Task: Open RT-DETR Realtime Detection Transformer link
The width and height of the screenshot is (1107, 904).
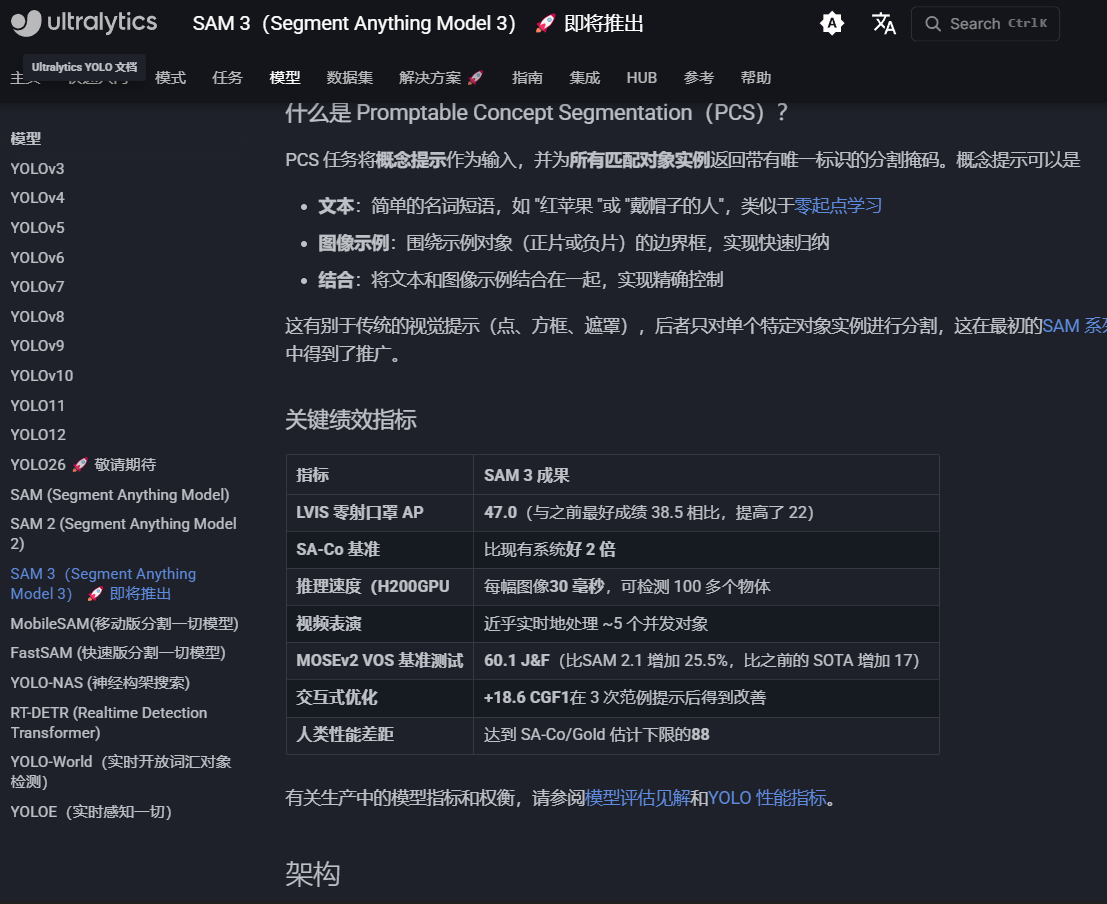Action: click(x=109, y=722)
